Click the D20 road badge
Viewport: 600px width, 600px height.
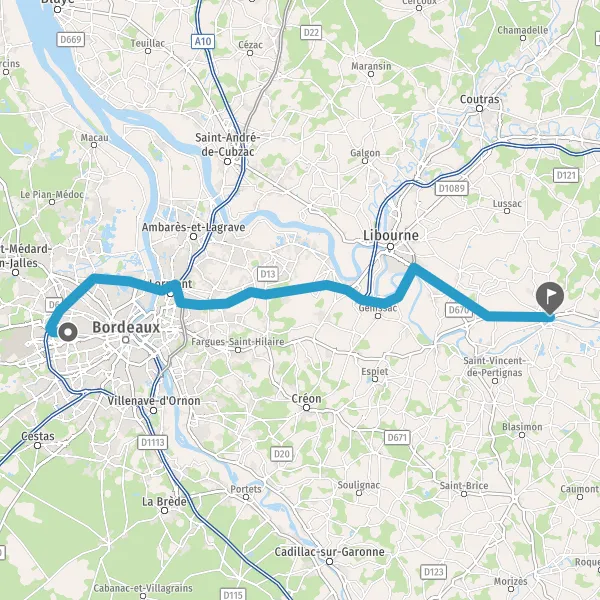(x=282, y=453)
